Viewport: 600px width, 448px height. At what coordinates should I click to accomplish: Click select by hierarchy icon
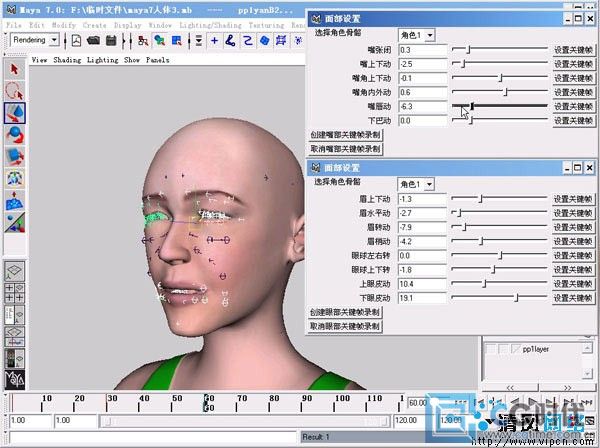pos(143,40)
